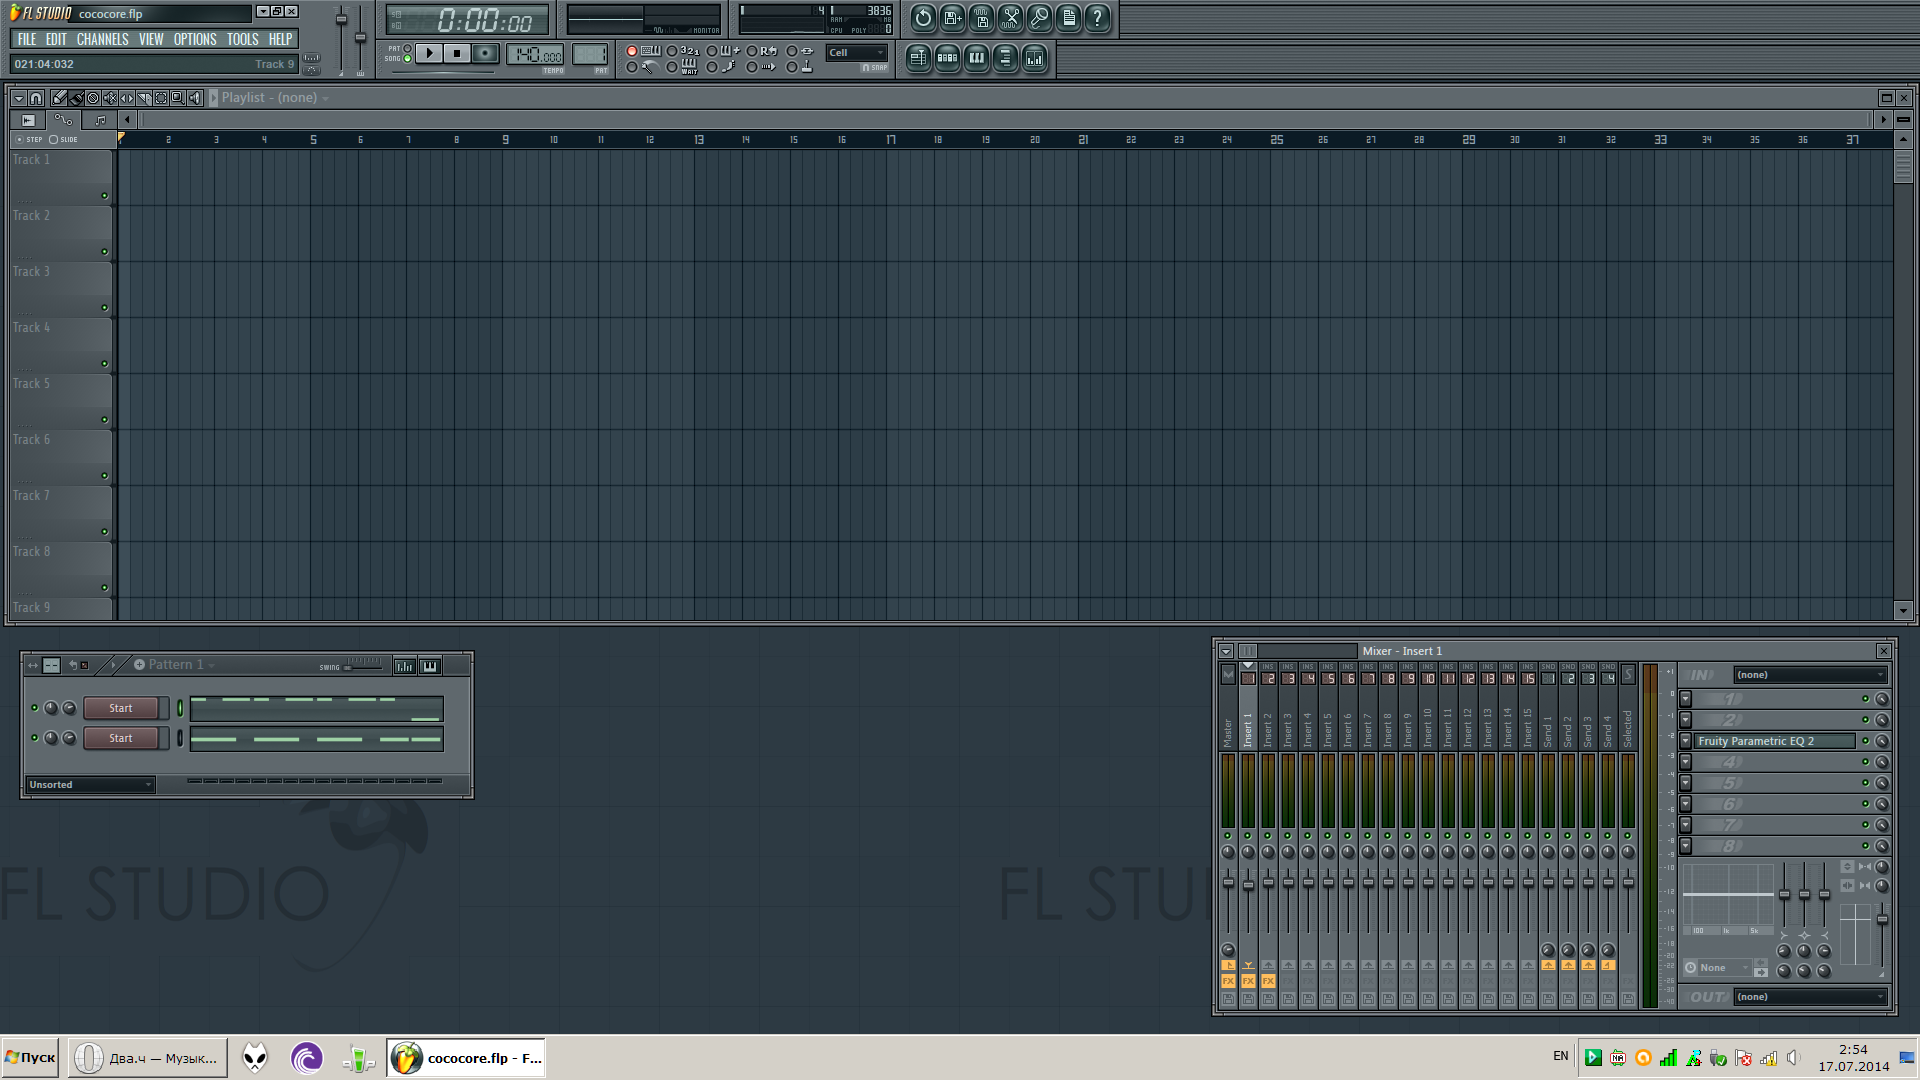This screenshot has height=1080, width=1920.
Task: Open effect slot 1 arrow menu
Action: tap(1686, 699)
